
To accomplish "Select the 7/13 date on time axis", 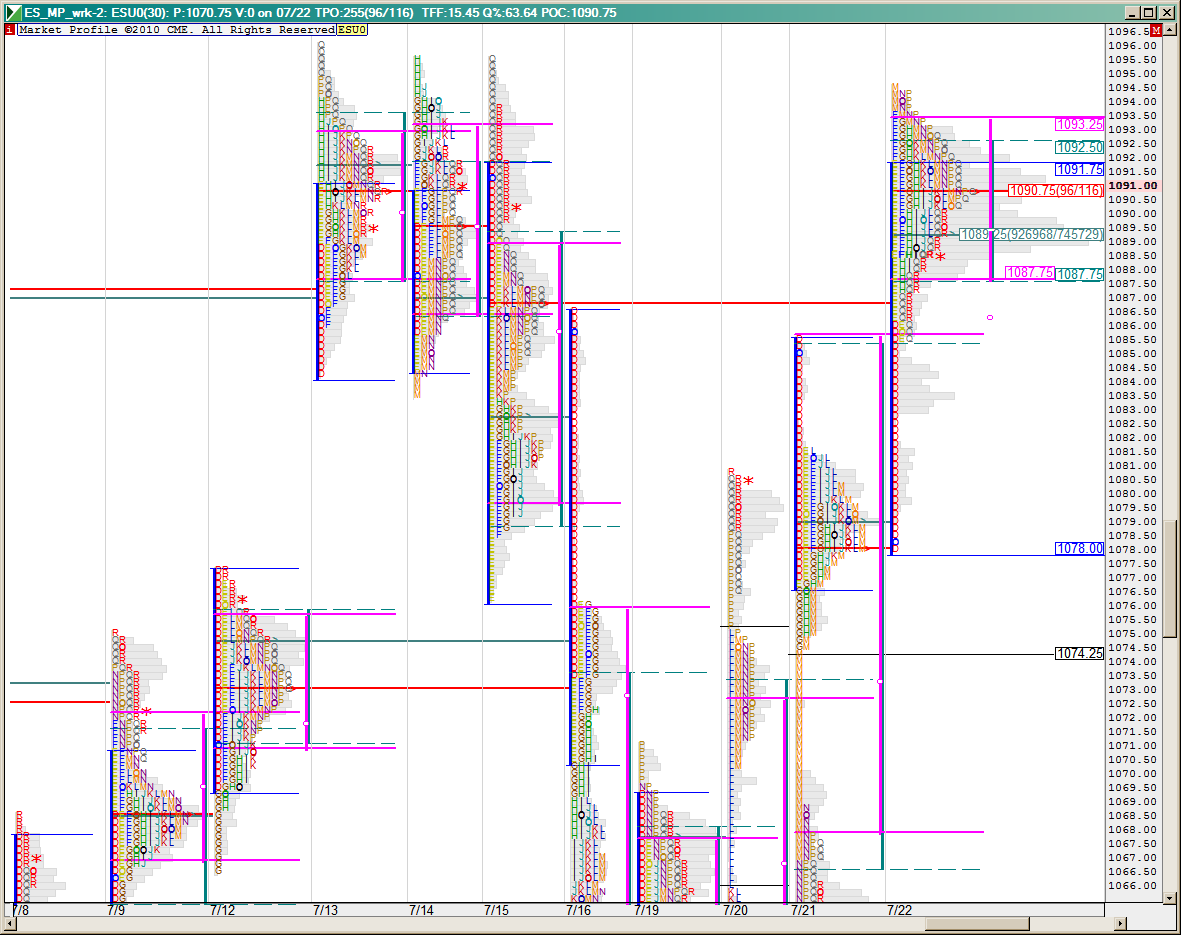I will [x=325, y=910].
